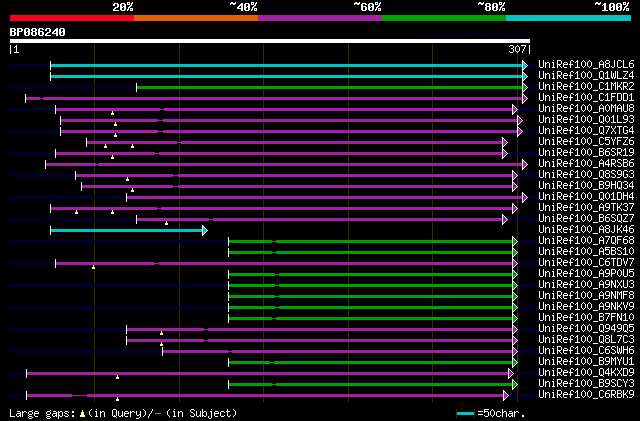
Task: Select the UniRef100_A7QF68 label
Action: point(586,241)
